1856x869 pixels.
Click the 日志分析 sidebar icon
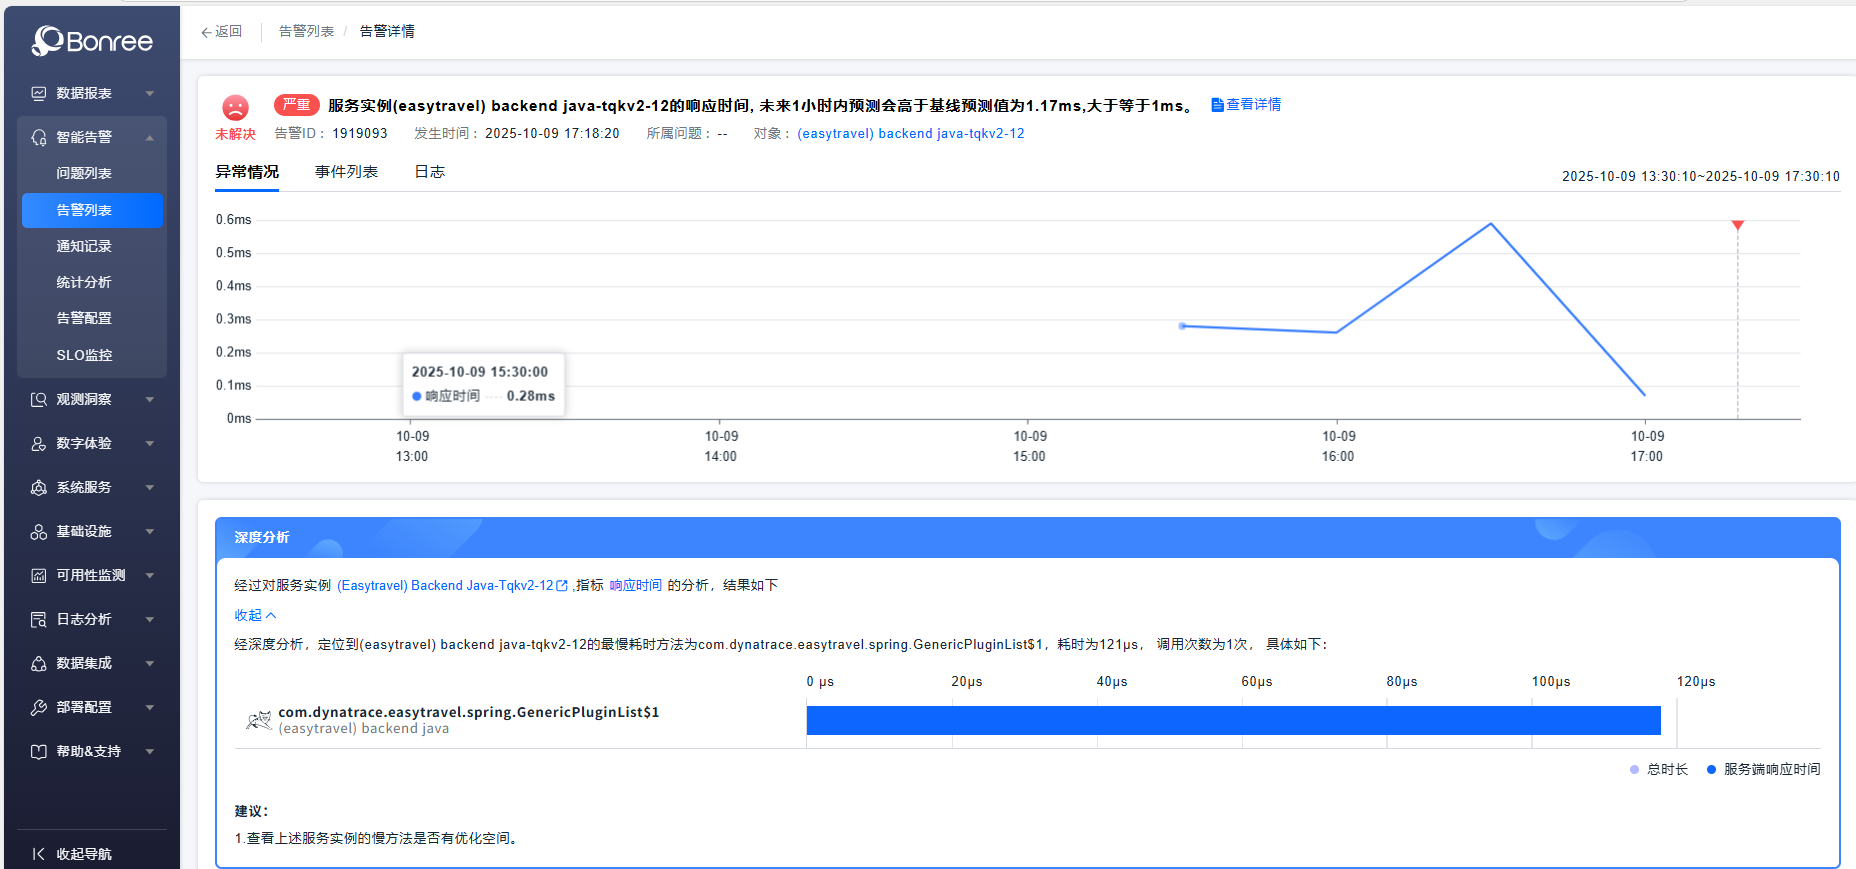[x=39, y=619]
